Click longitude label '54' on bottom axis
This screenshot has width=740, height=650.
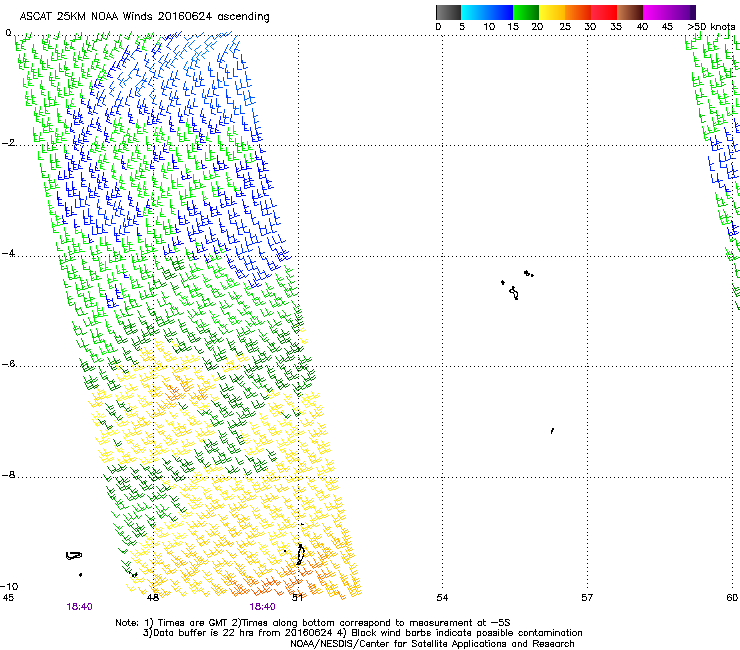tap(442, 598)
